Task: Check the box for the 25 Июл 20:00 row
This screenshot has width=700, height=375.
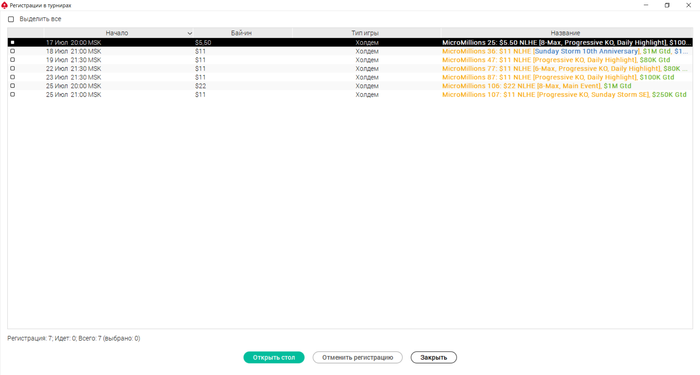Action: 12,86
